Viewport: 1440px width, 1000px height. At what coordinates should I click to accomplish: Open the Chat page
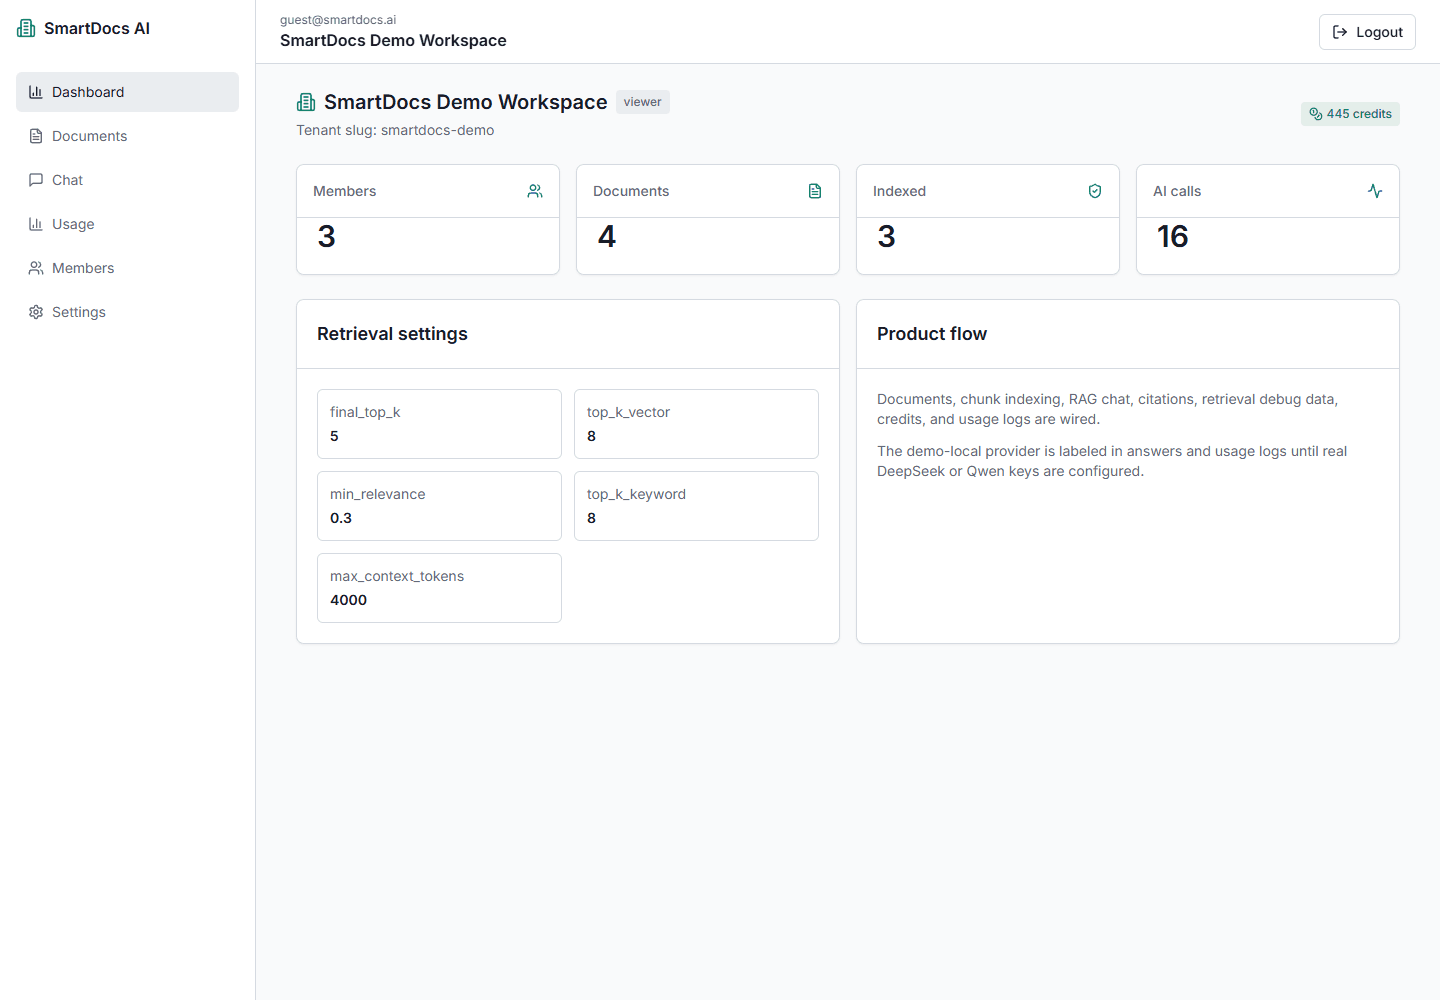tap(127, 180)
